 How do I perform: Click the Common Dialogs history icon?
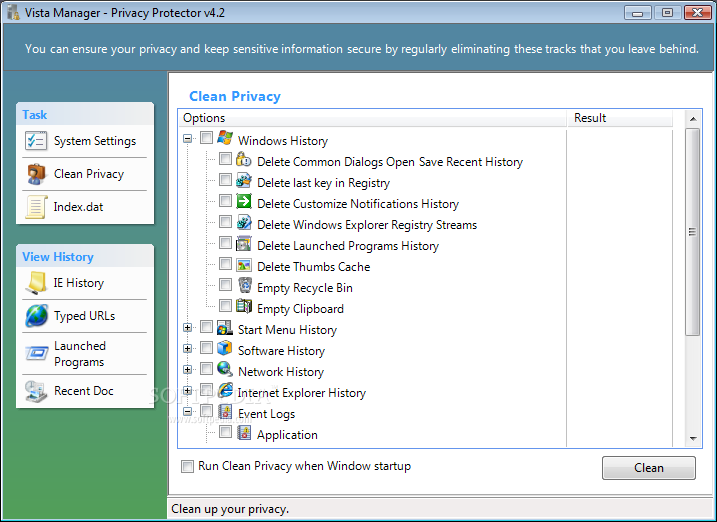(x=244, y=159)
